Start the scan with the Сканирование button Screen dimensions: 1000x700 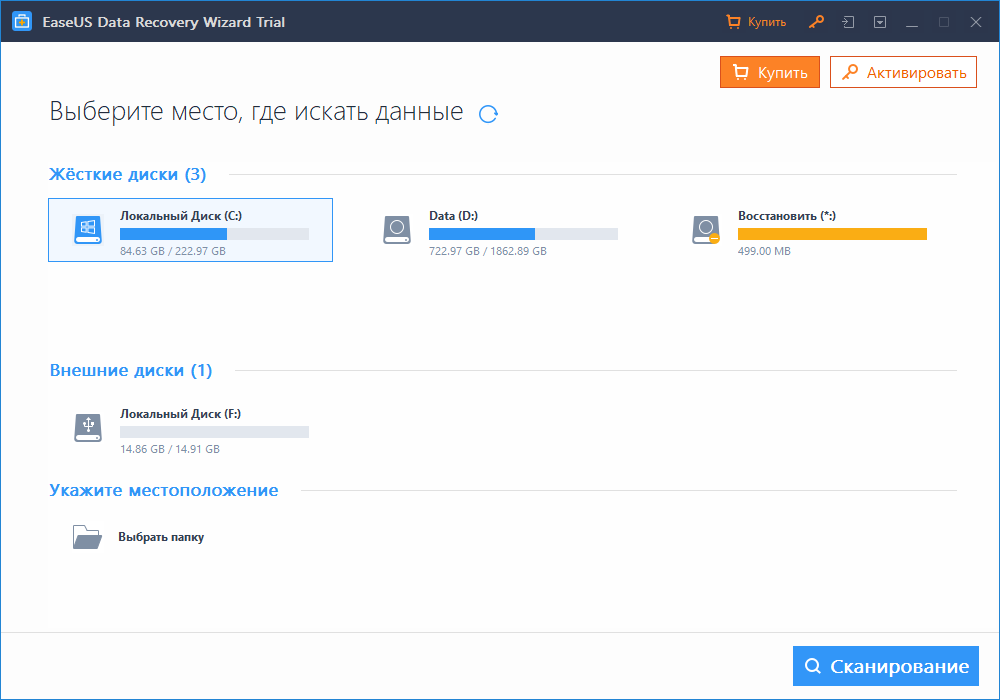coord(886,666)
